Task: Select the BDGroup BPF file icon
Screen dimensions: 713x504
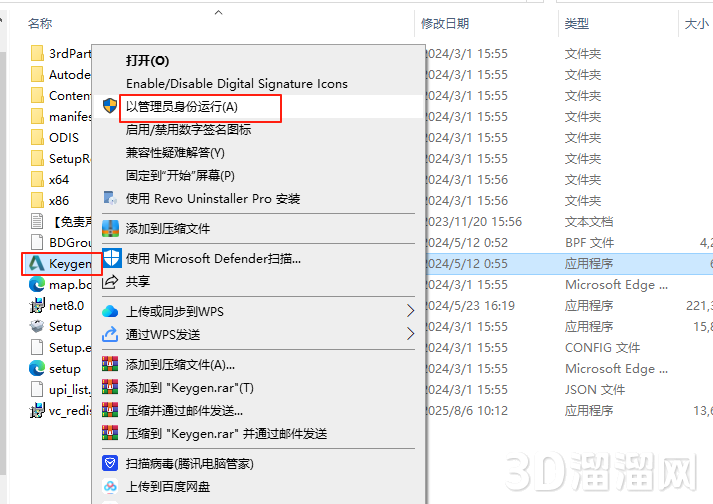Action: click(x=37, y=242)
